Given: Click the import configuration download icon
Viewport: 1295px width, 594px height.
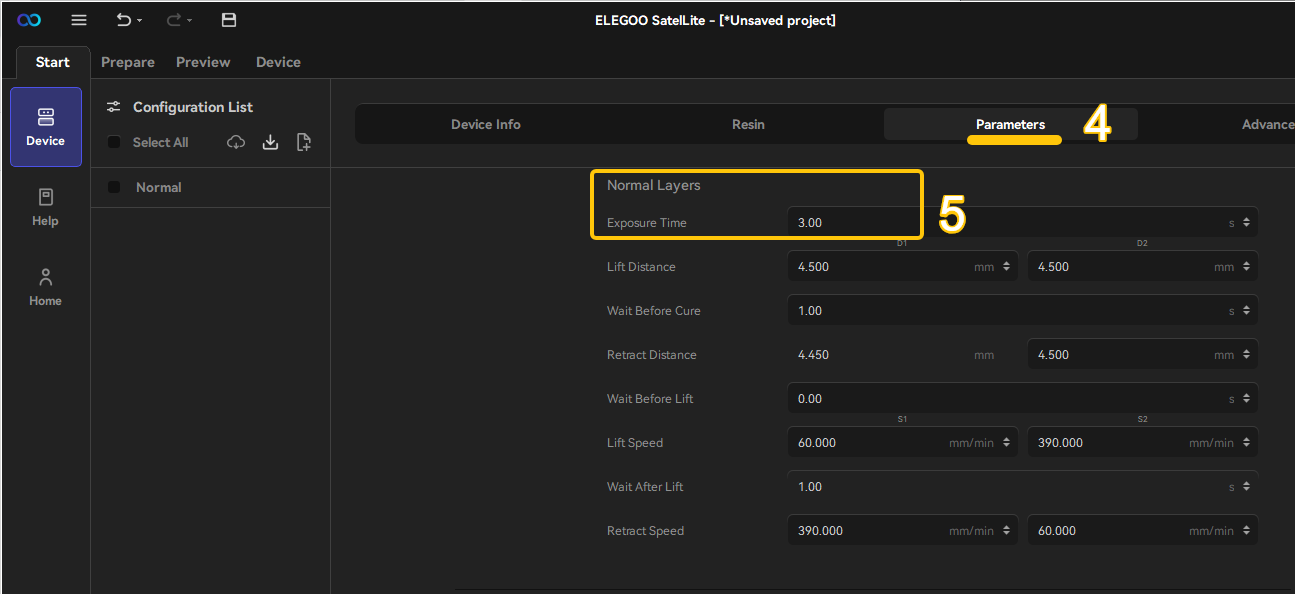Looking at the screenshot, I should point(270,143).
